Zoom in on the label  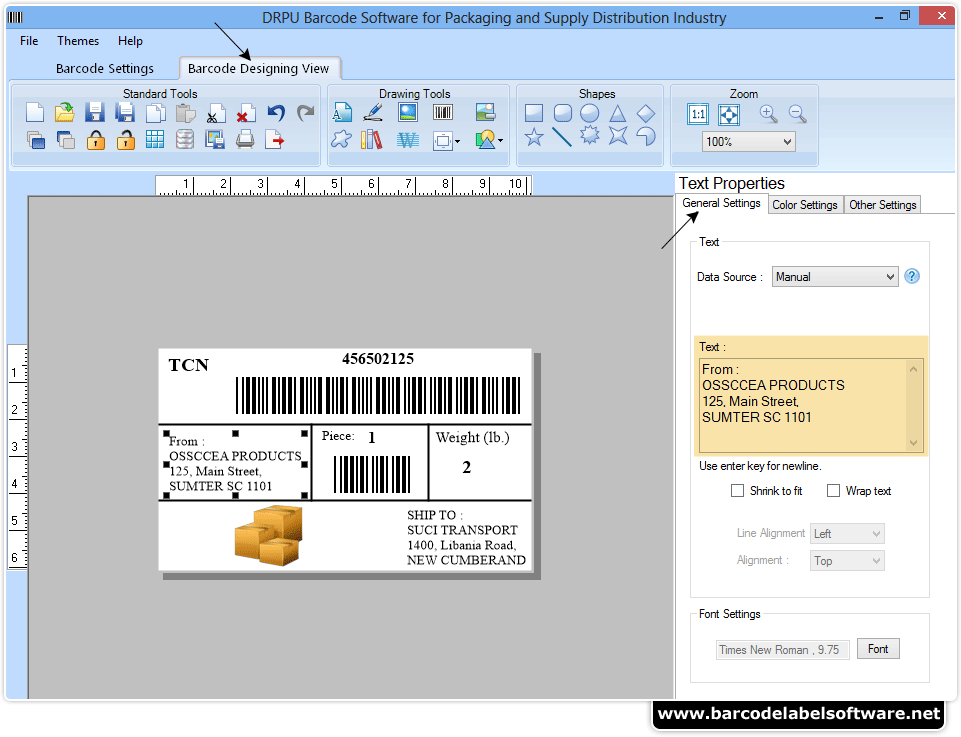click(768, 114)
